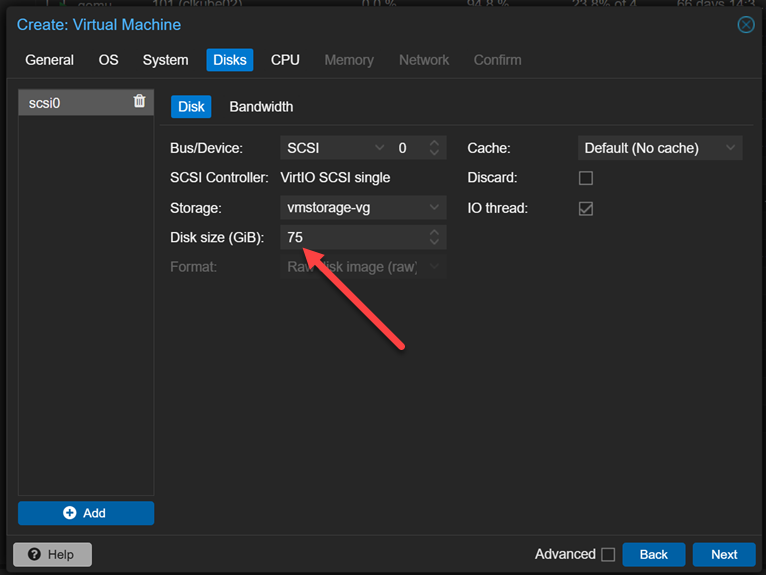This screenshot has height=575, width=766.
Task: Go Back to previous step
Action: [x=653, y=554]
